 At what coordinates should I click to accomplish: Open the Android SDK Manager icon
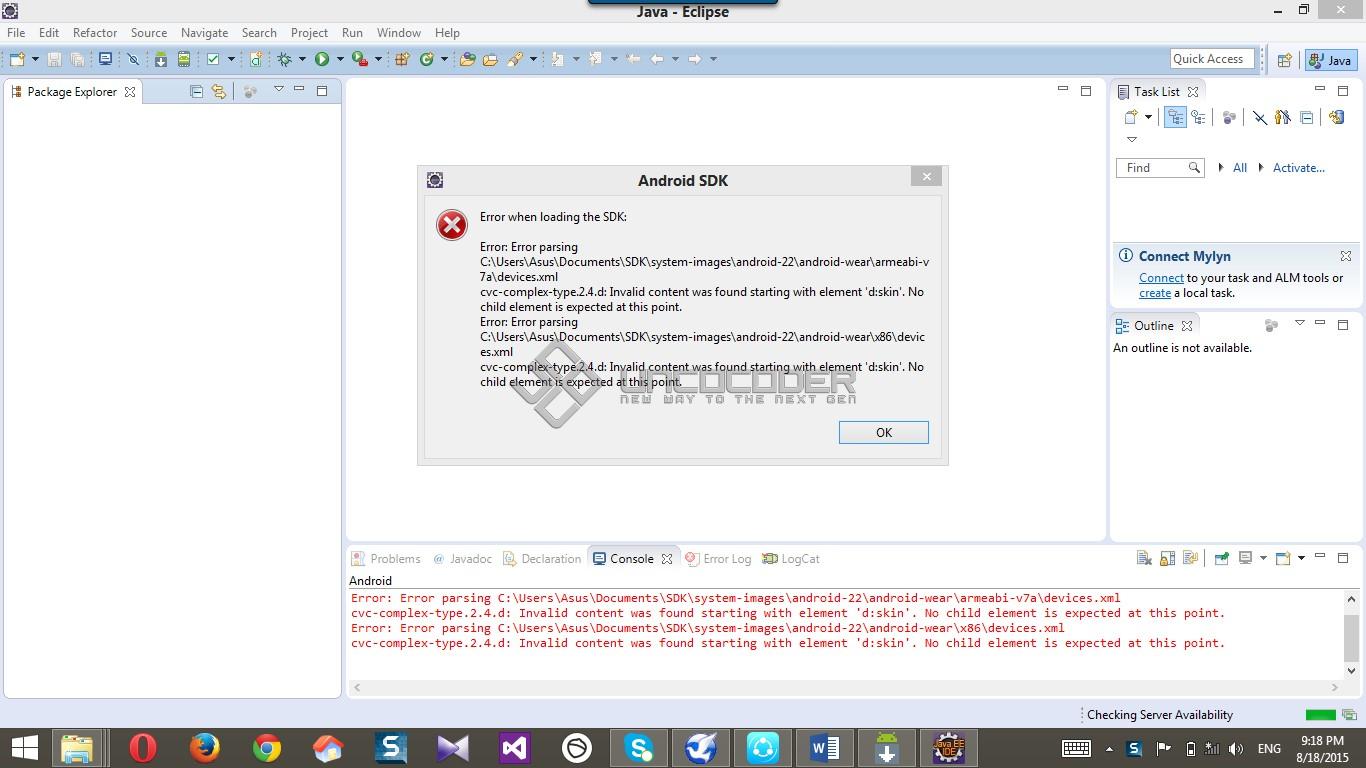pos(160,59)
